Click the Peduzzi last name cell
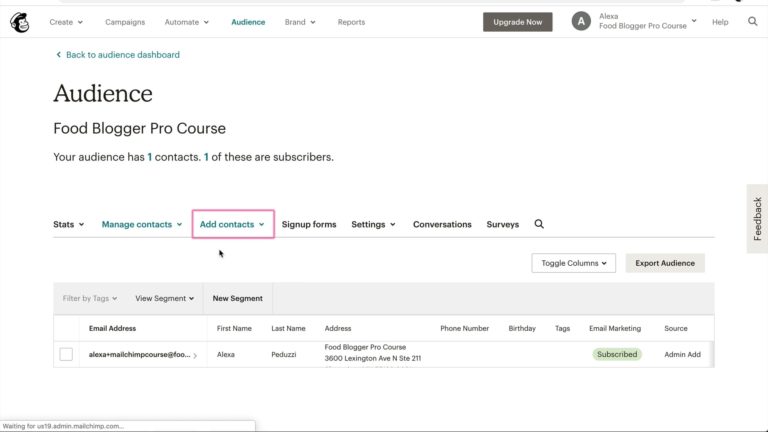 [x=284, y=354]
